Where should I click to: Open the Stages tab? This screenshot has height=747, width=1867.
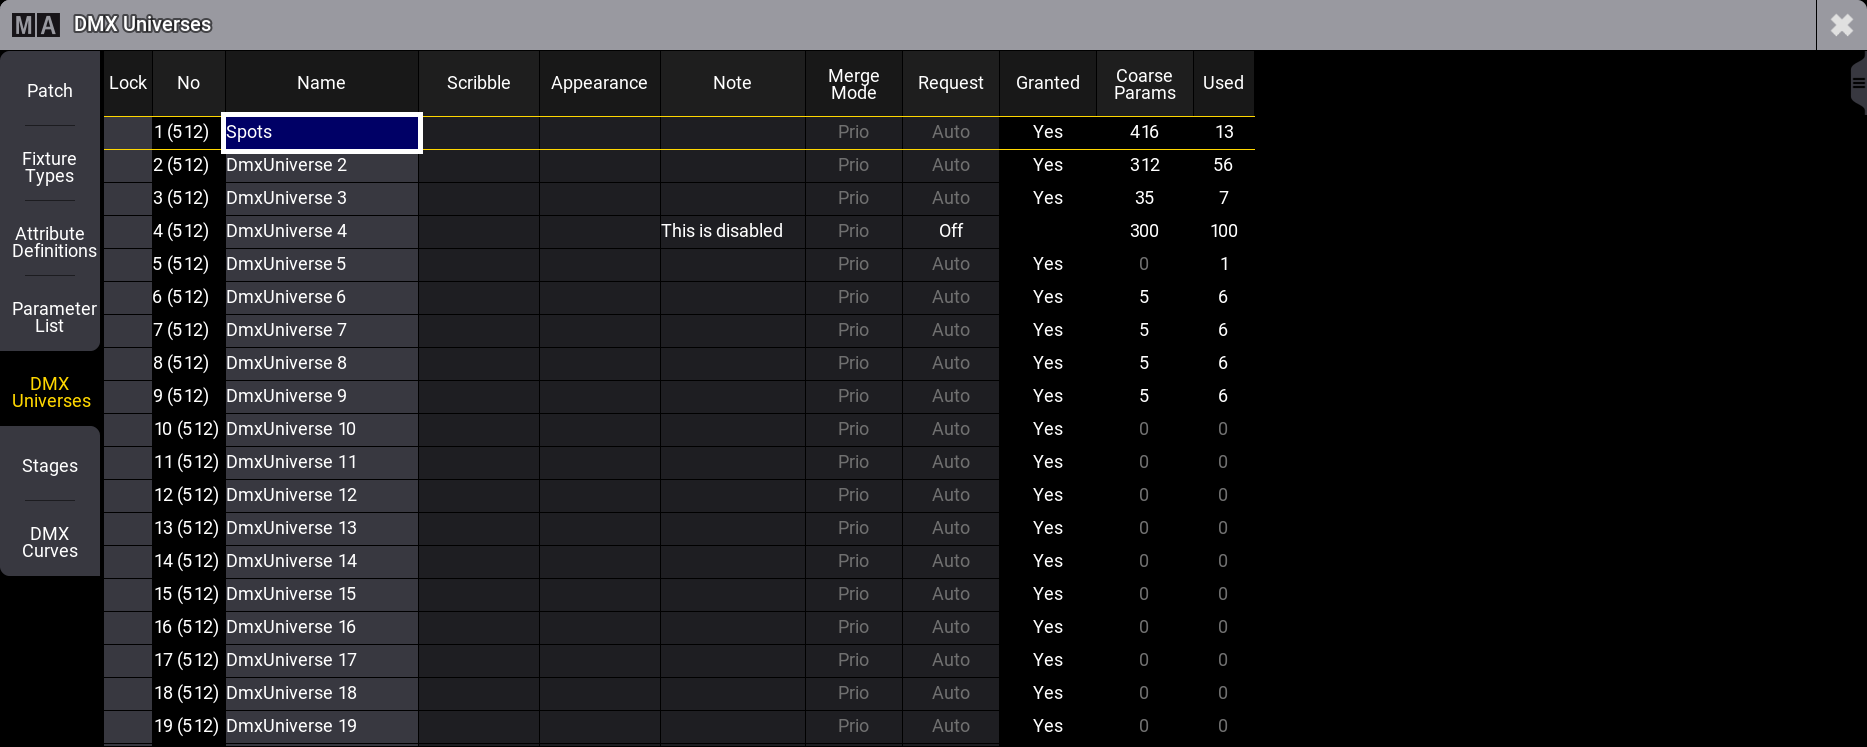tap(50, 466)
